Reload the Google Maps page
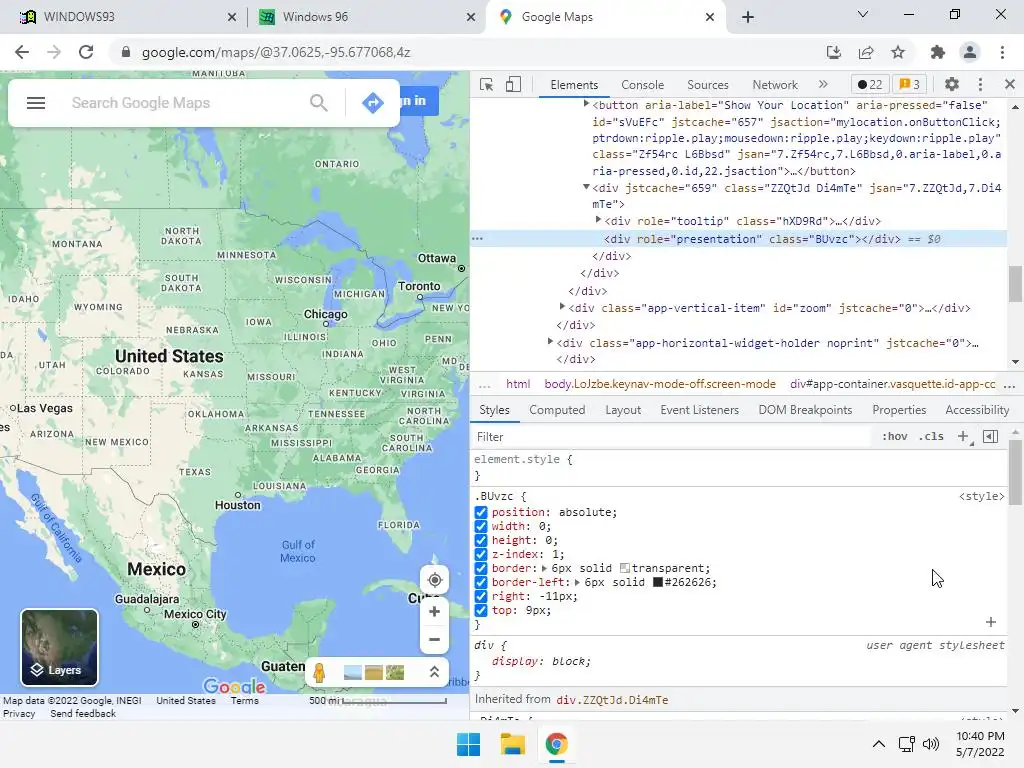1024x768 pixels. point(86,52)
